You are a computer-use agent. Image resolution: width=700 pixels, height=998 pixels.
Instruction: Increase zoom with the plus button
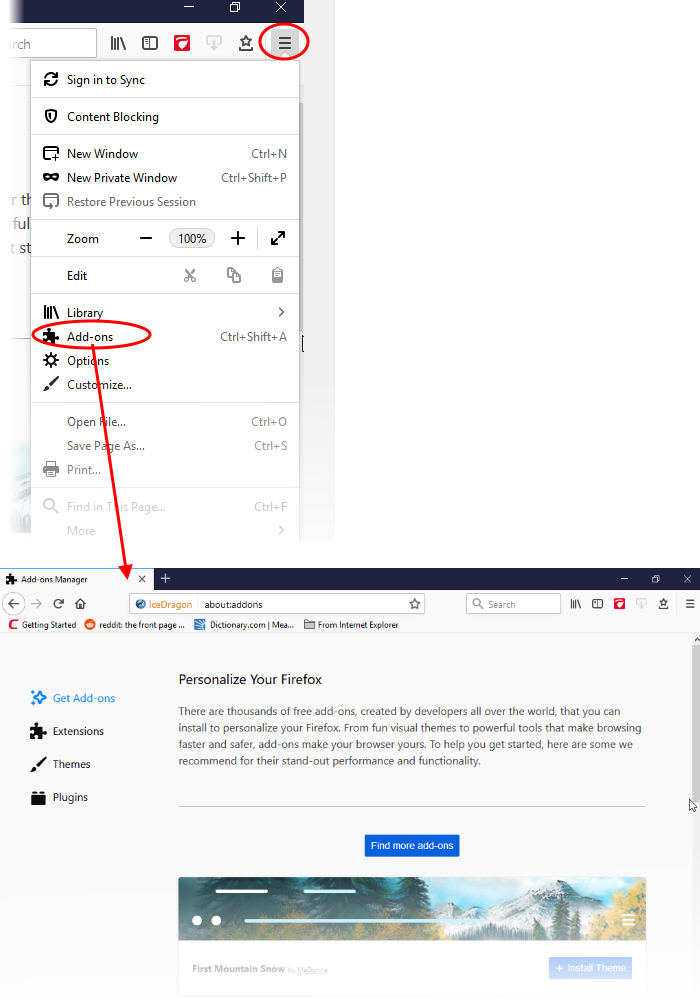238,239
